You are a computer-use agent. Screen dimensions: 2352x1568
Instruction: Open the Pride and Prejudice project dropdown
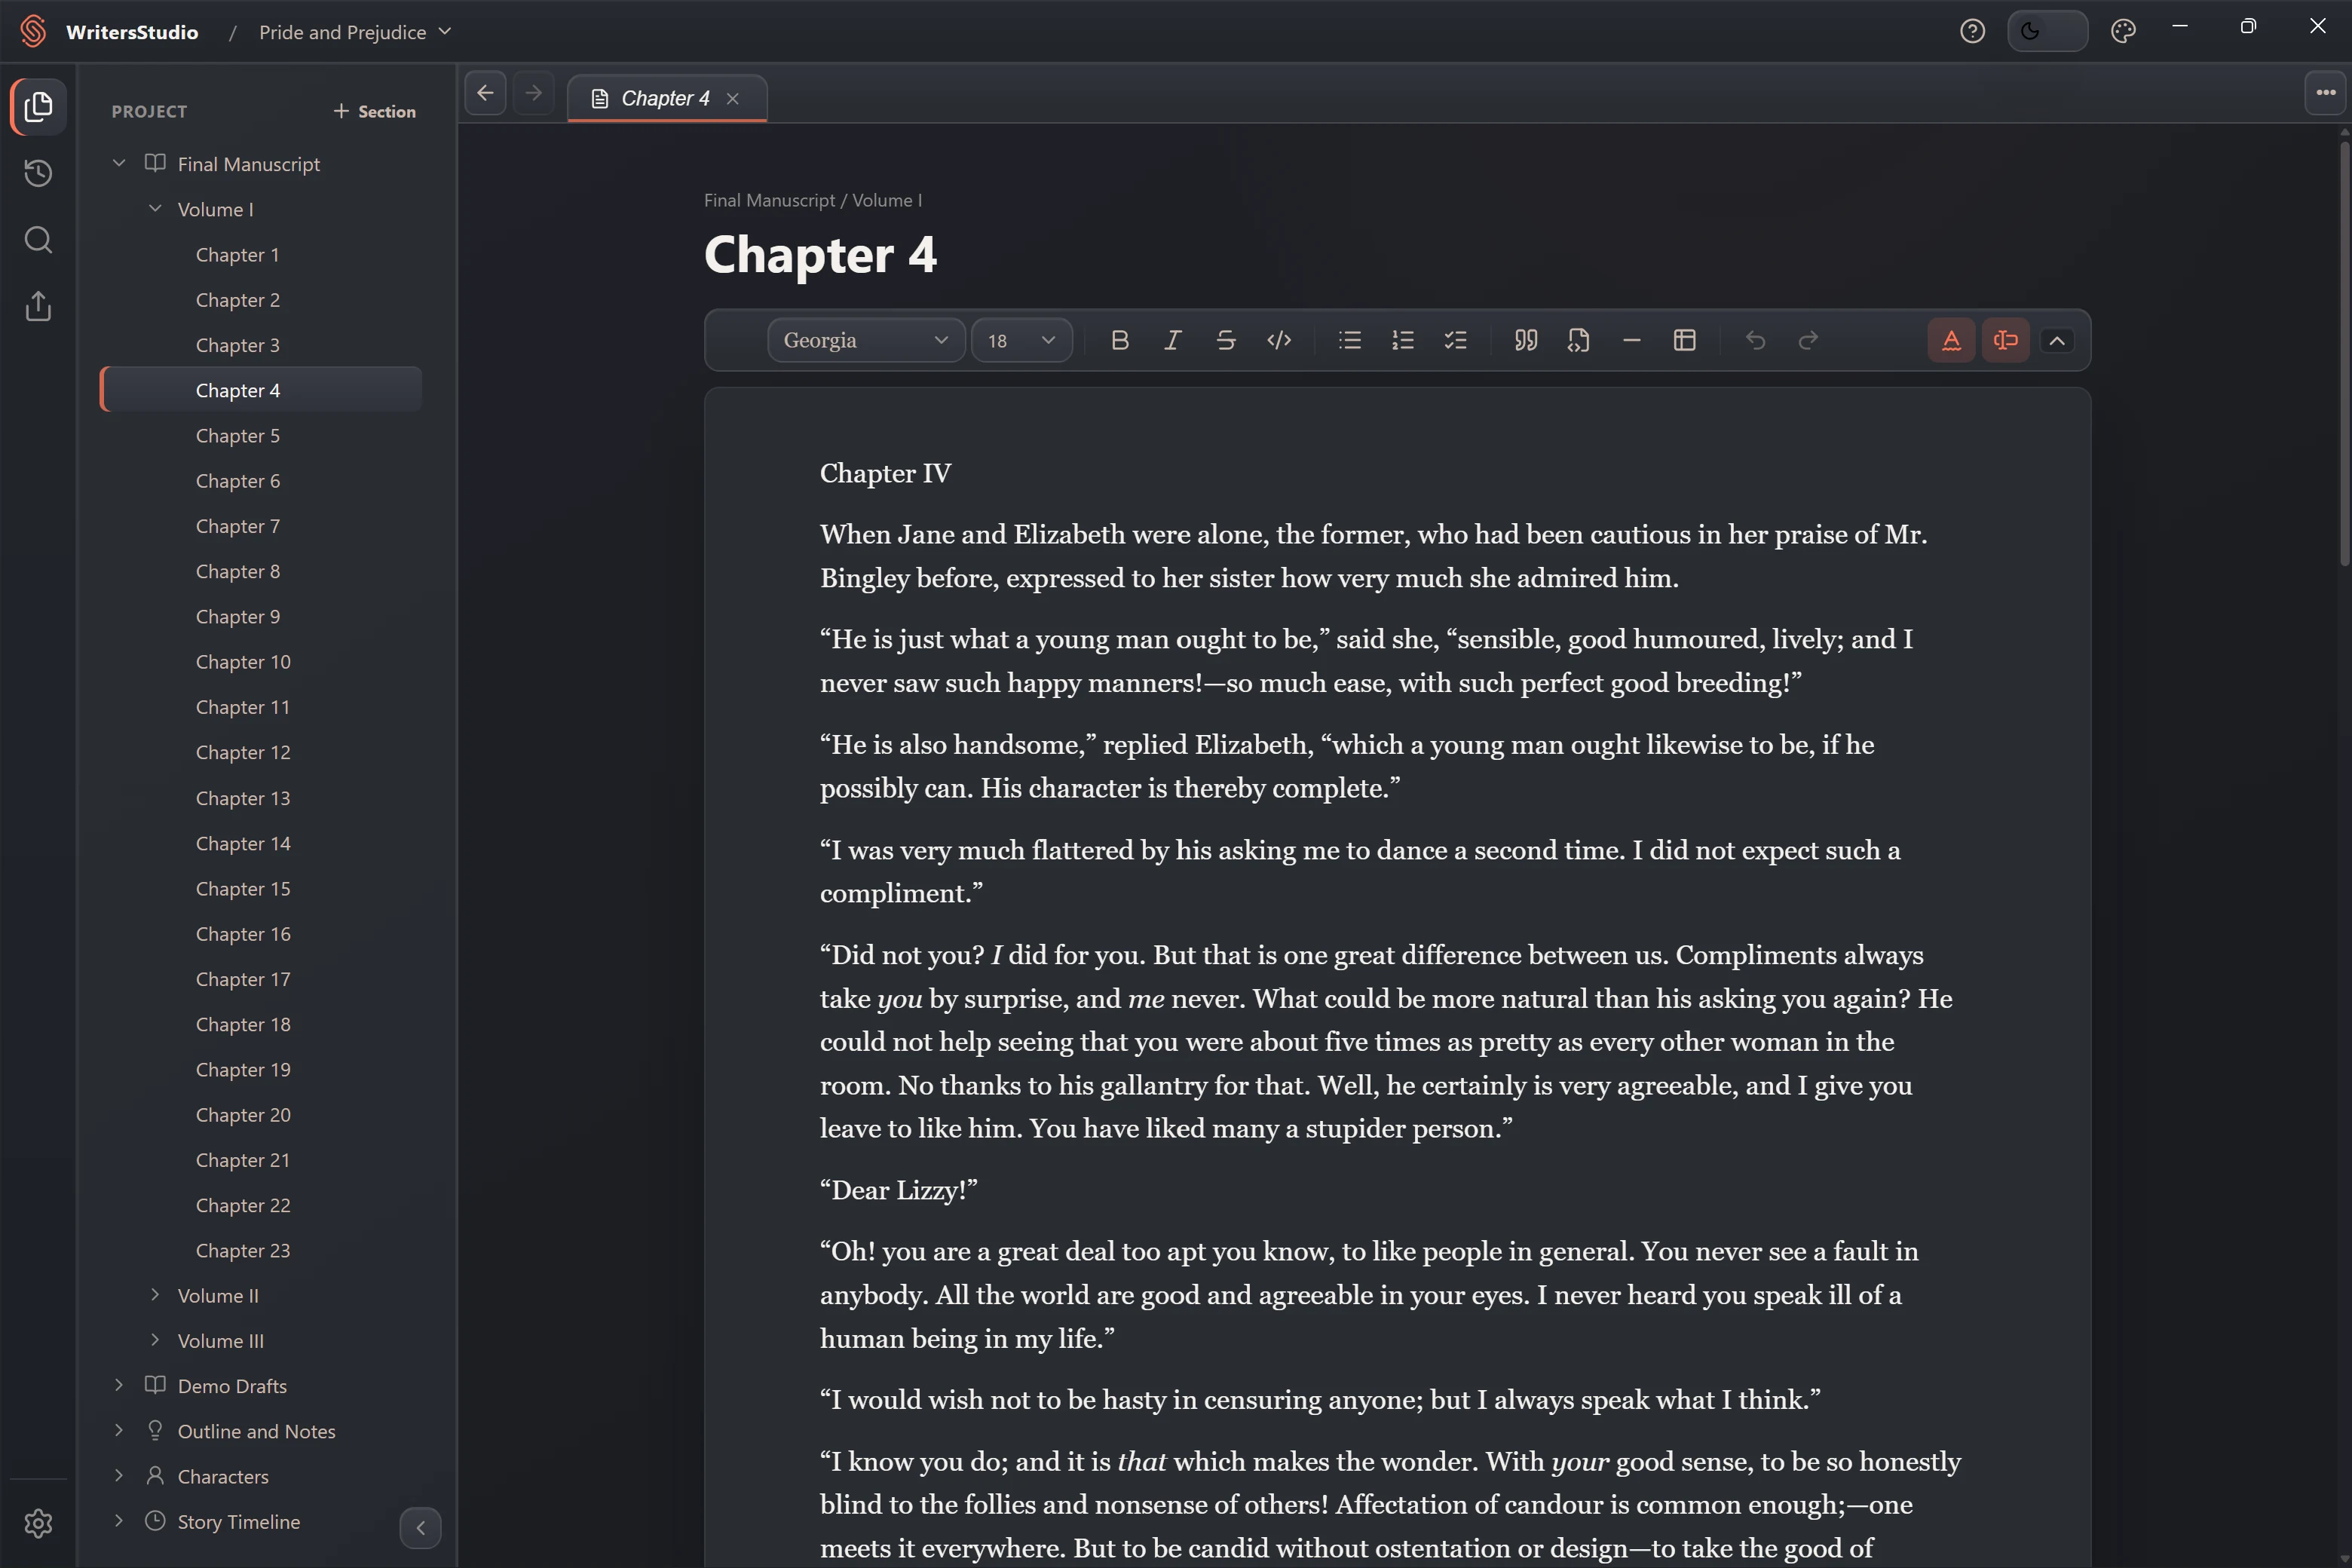click(355, 32)
